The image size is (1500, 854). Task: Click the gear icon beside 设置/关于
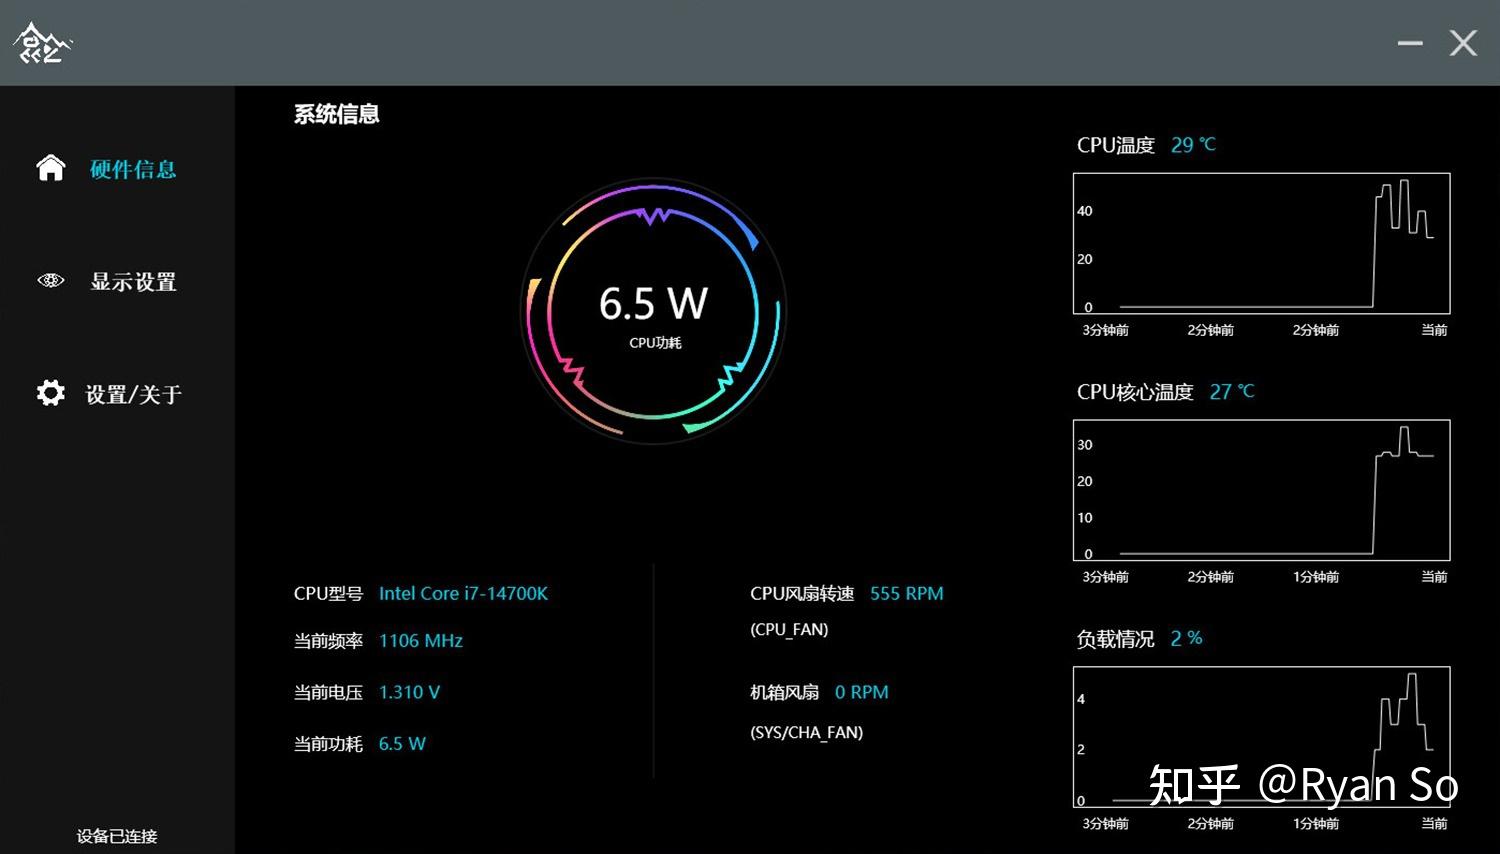[x=51, y=393]
